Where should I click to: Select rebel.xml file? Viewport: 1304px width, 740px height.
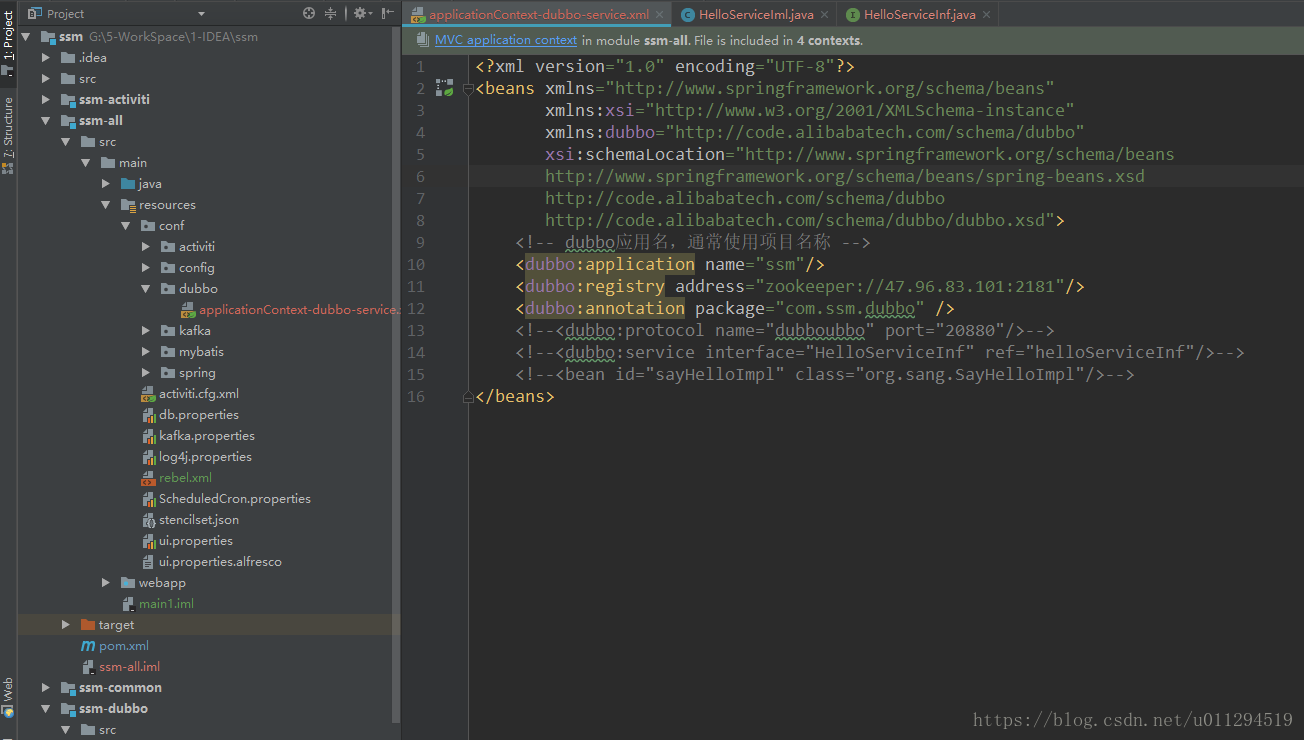[x=185, y=478]
